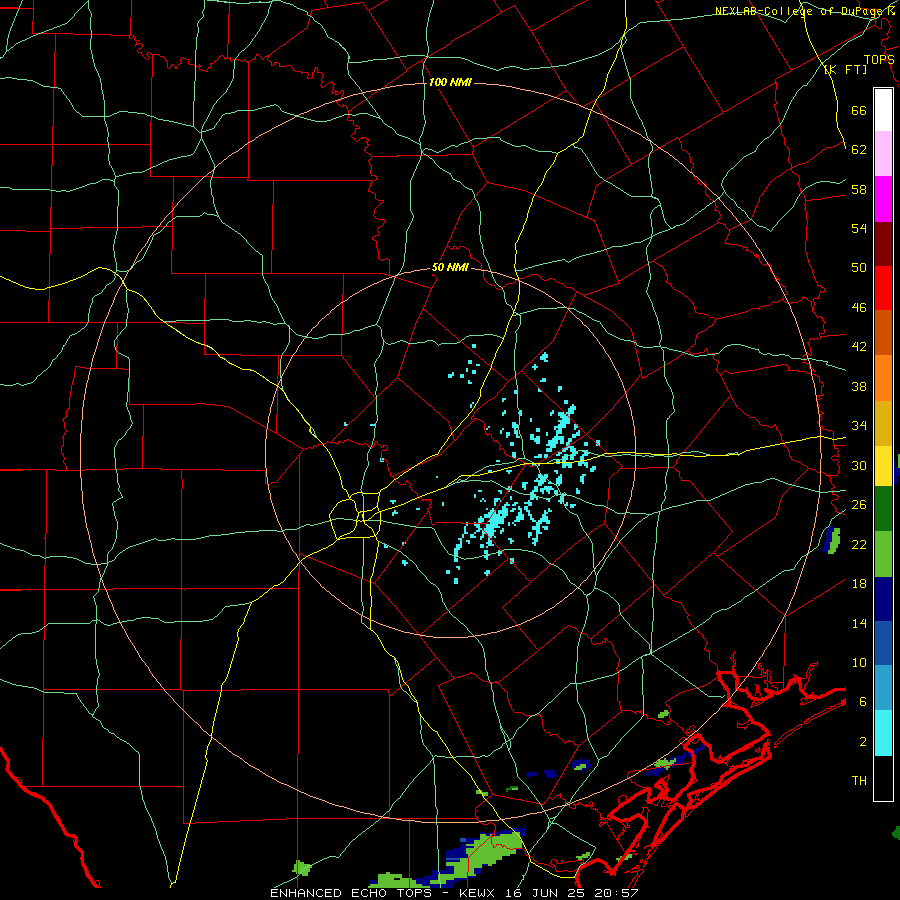This screenshot has width=900, height=900.
Task: Click the navy 18 kft legend swatch
Action: (883, 599)
